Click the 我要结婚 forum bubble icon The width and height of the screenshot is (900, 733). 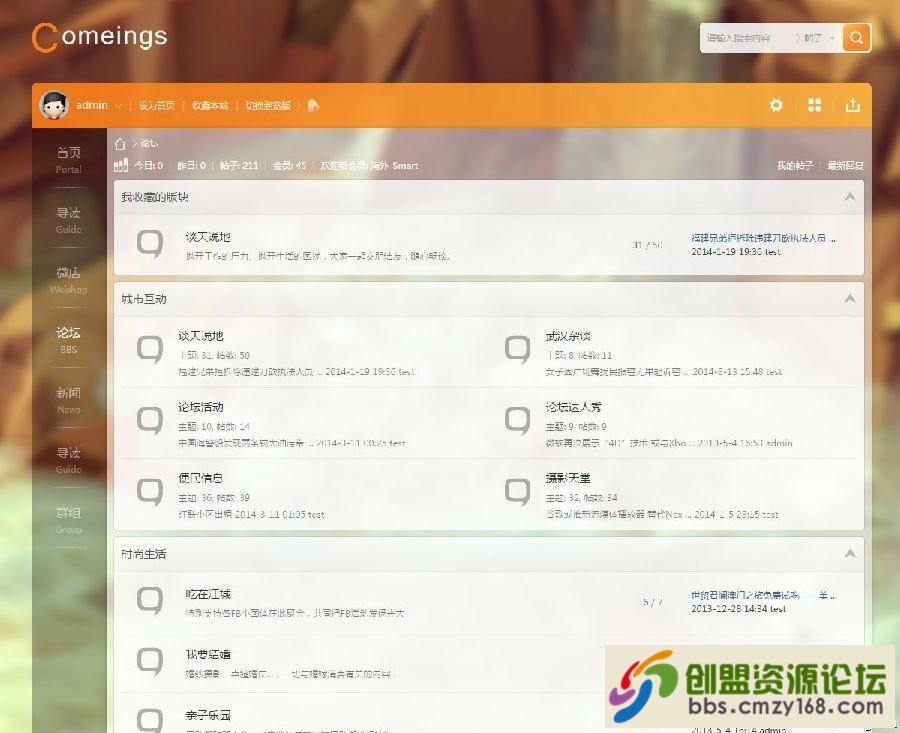(x=150, y=661)
